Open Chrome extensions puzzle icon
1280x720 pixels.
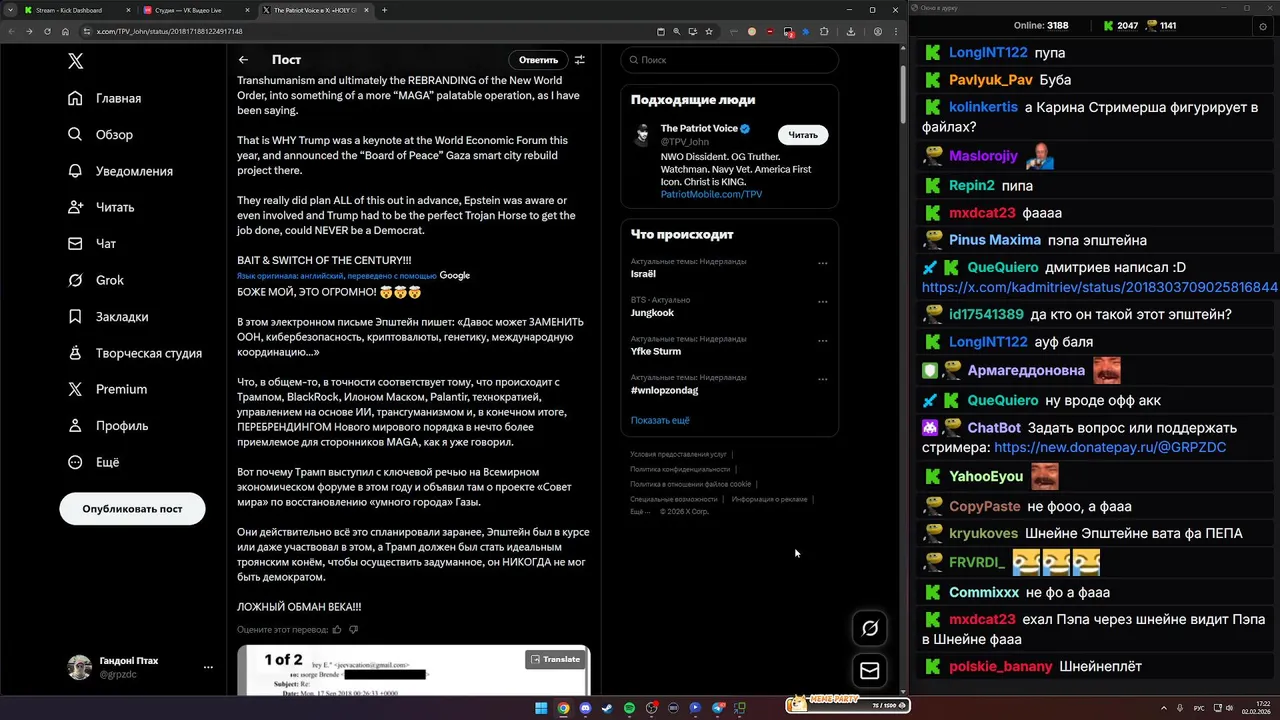pyautogui.click(x=824, y=31)
